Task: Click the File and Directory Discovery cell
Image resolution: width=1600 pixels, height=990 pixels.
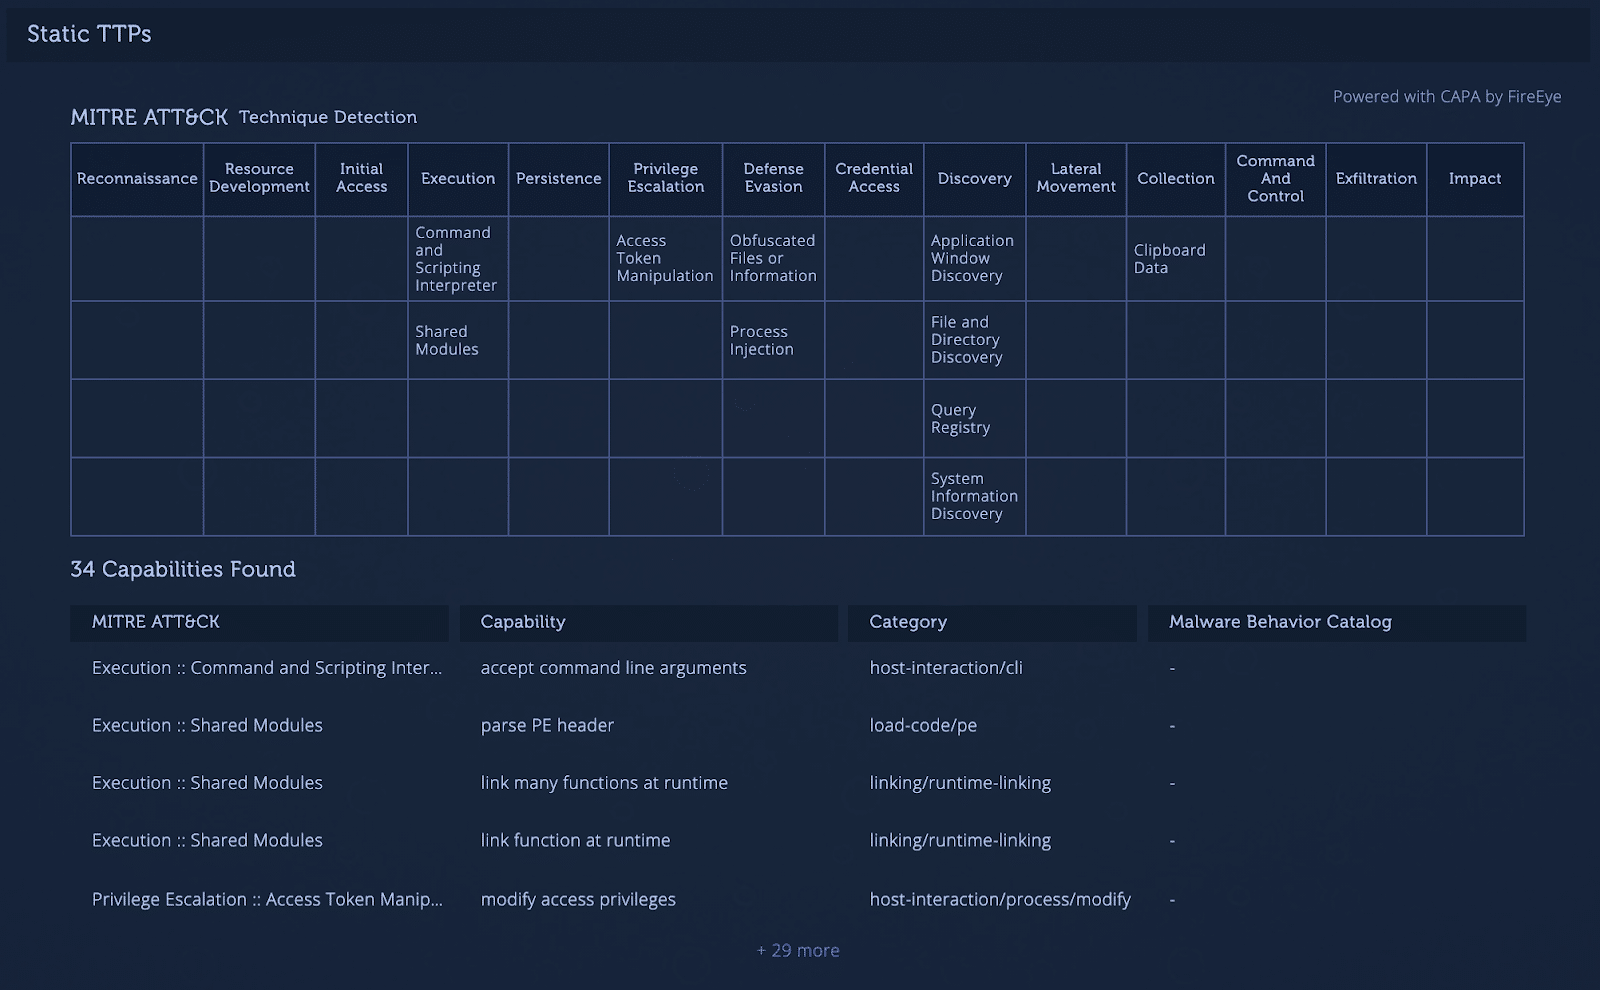Action: tap(965, 340)
